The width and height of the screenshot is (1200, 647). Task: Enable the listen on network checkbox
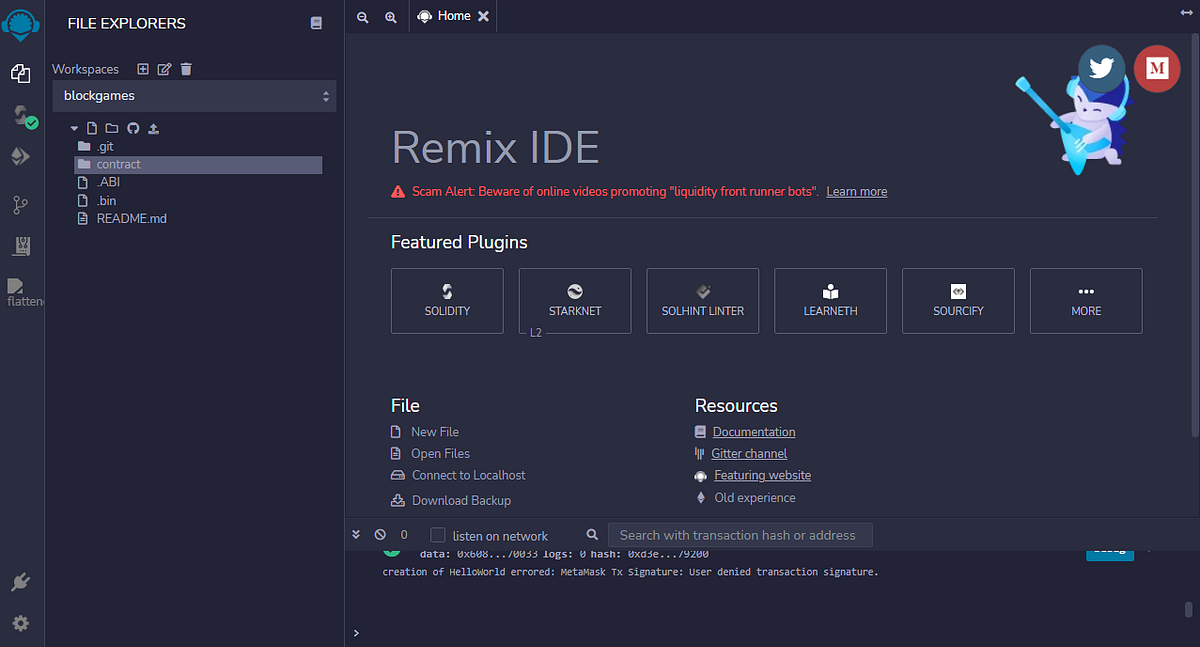click(437, 534)
